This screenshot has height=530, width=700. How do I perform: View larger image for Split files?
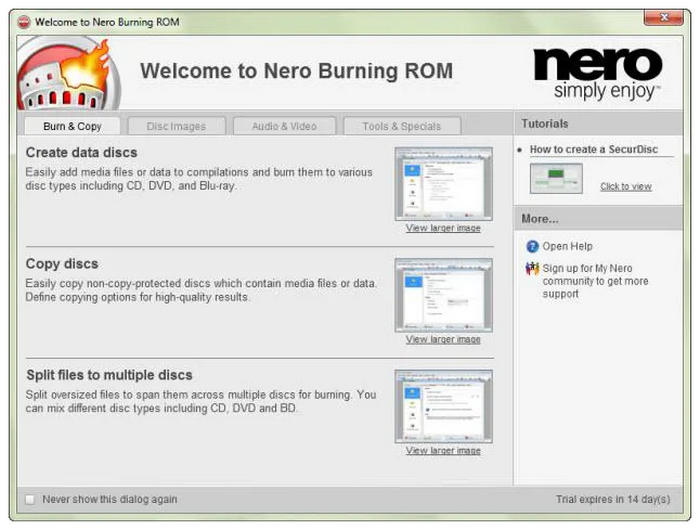pos(443,451)
